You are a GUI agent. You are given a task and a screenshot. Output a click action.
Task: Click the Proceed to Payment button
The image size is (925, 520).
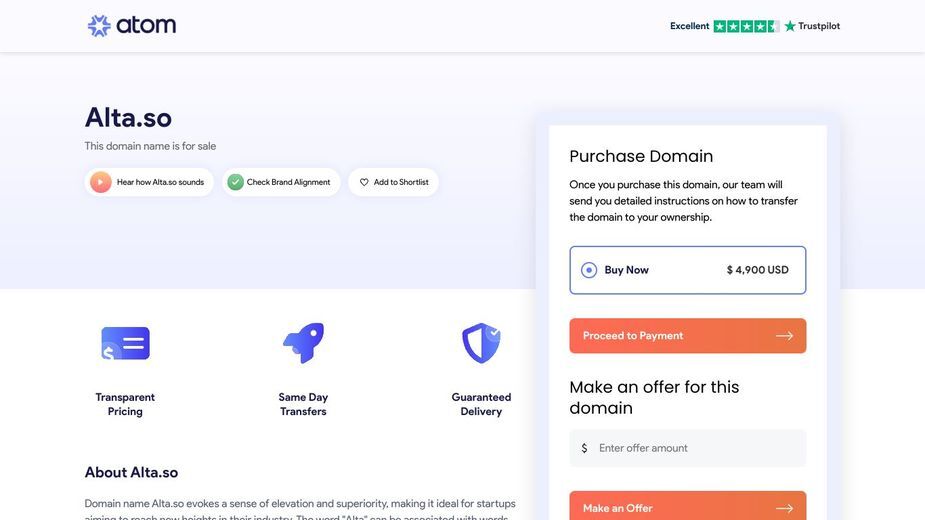688,336
